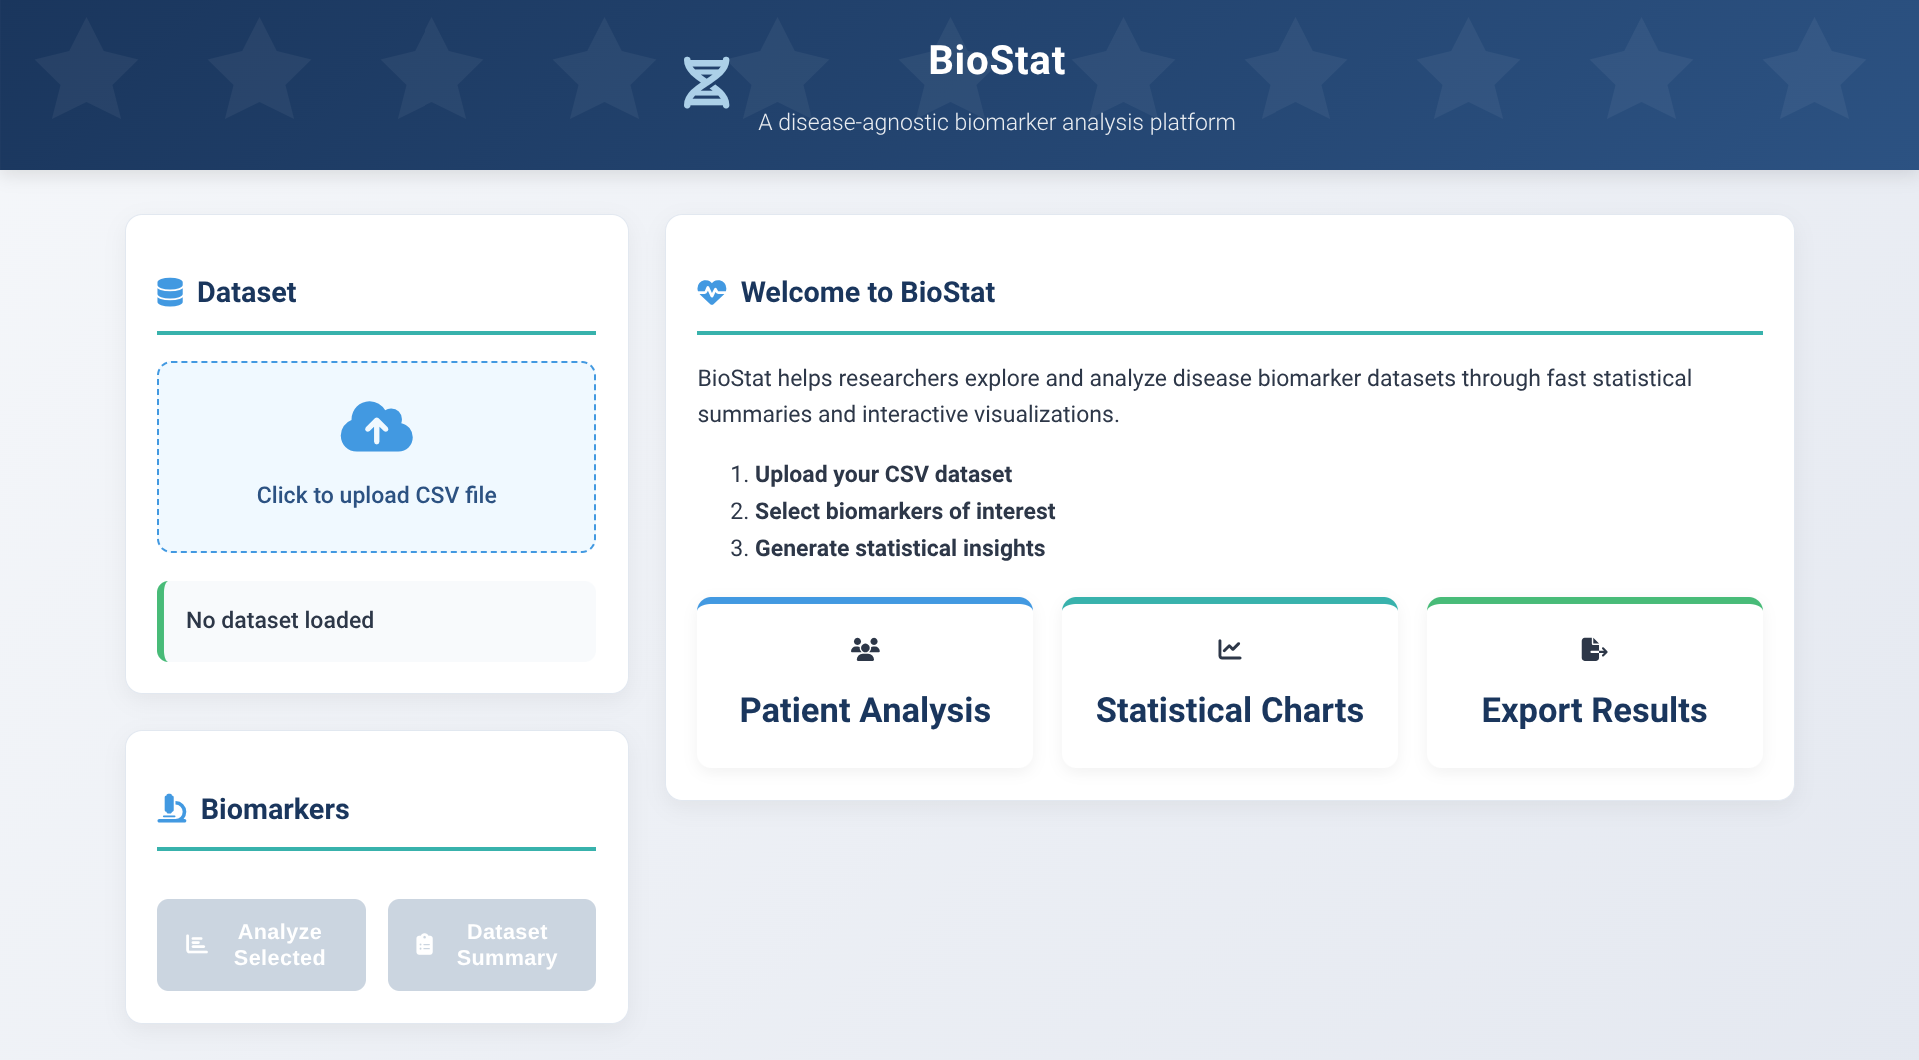Screen dimensions: 1919x1060
Task: Click the DNA helix logo icon
Action: point(706,82)
